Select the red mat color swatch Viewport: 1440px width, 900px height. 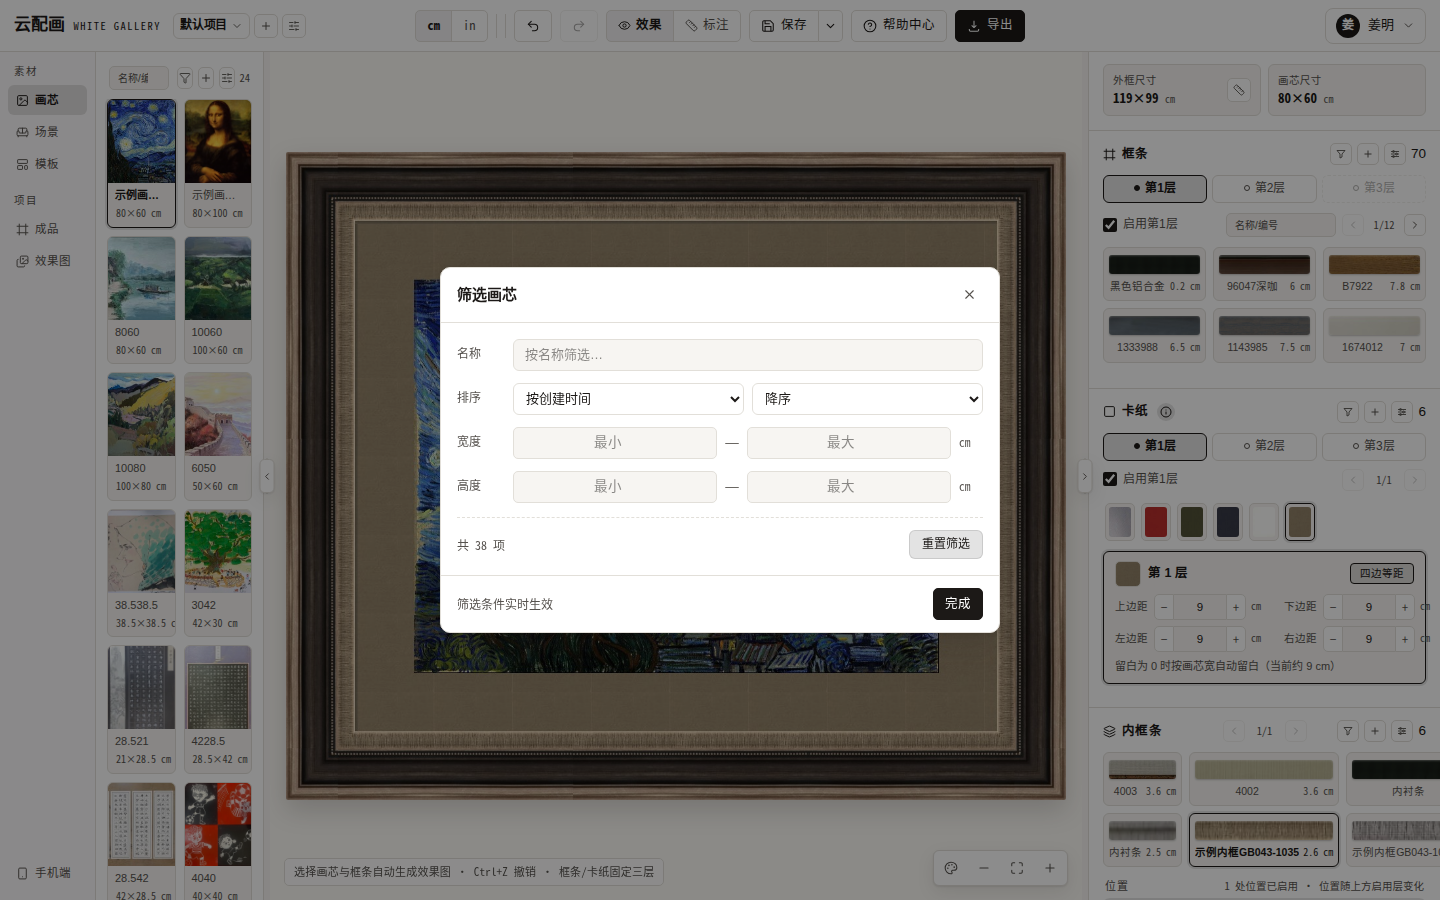click(x=1156, y=522)
